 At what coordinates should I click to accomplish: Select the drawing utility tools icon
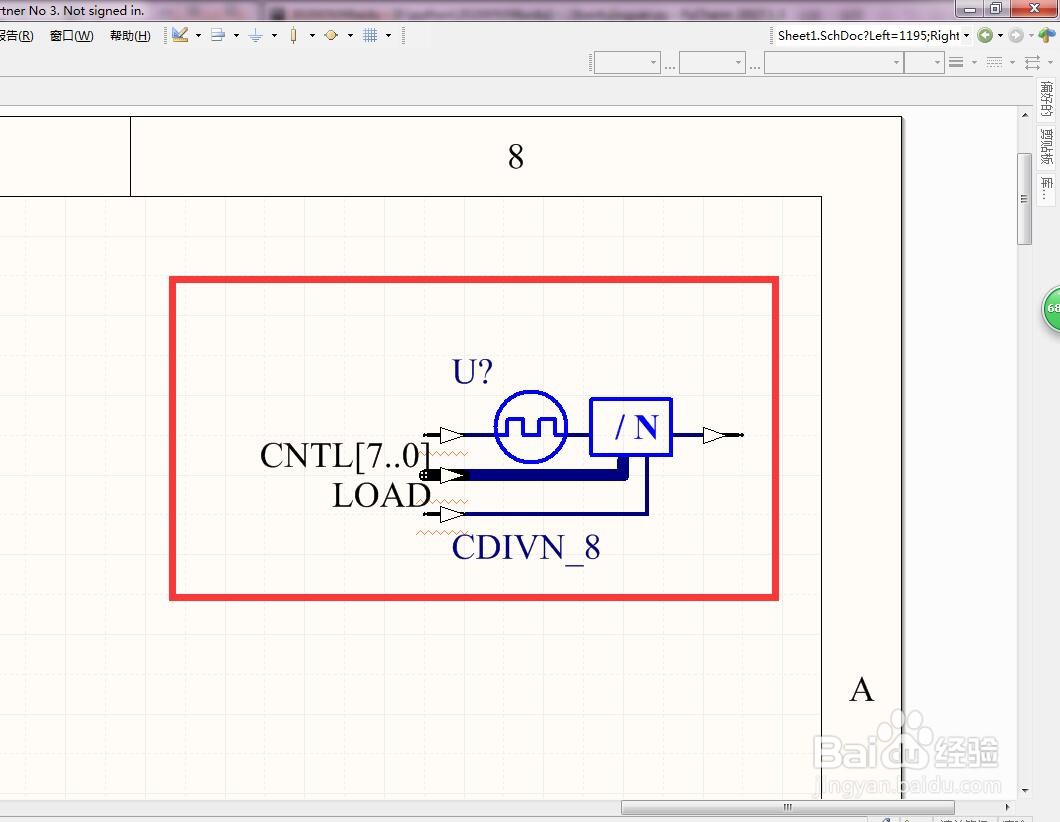tap(180, 35)
